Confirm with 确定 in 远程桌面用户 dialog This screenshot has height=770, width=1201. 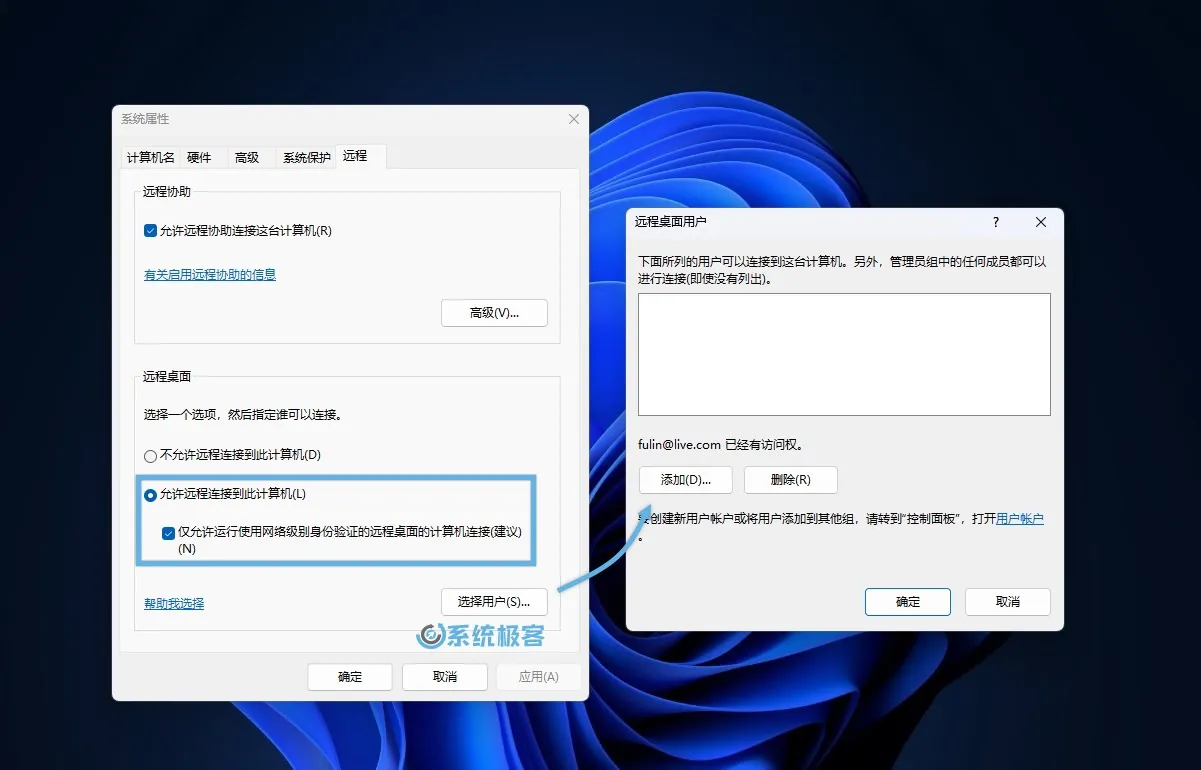(907, 601)
